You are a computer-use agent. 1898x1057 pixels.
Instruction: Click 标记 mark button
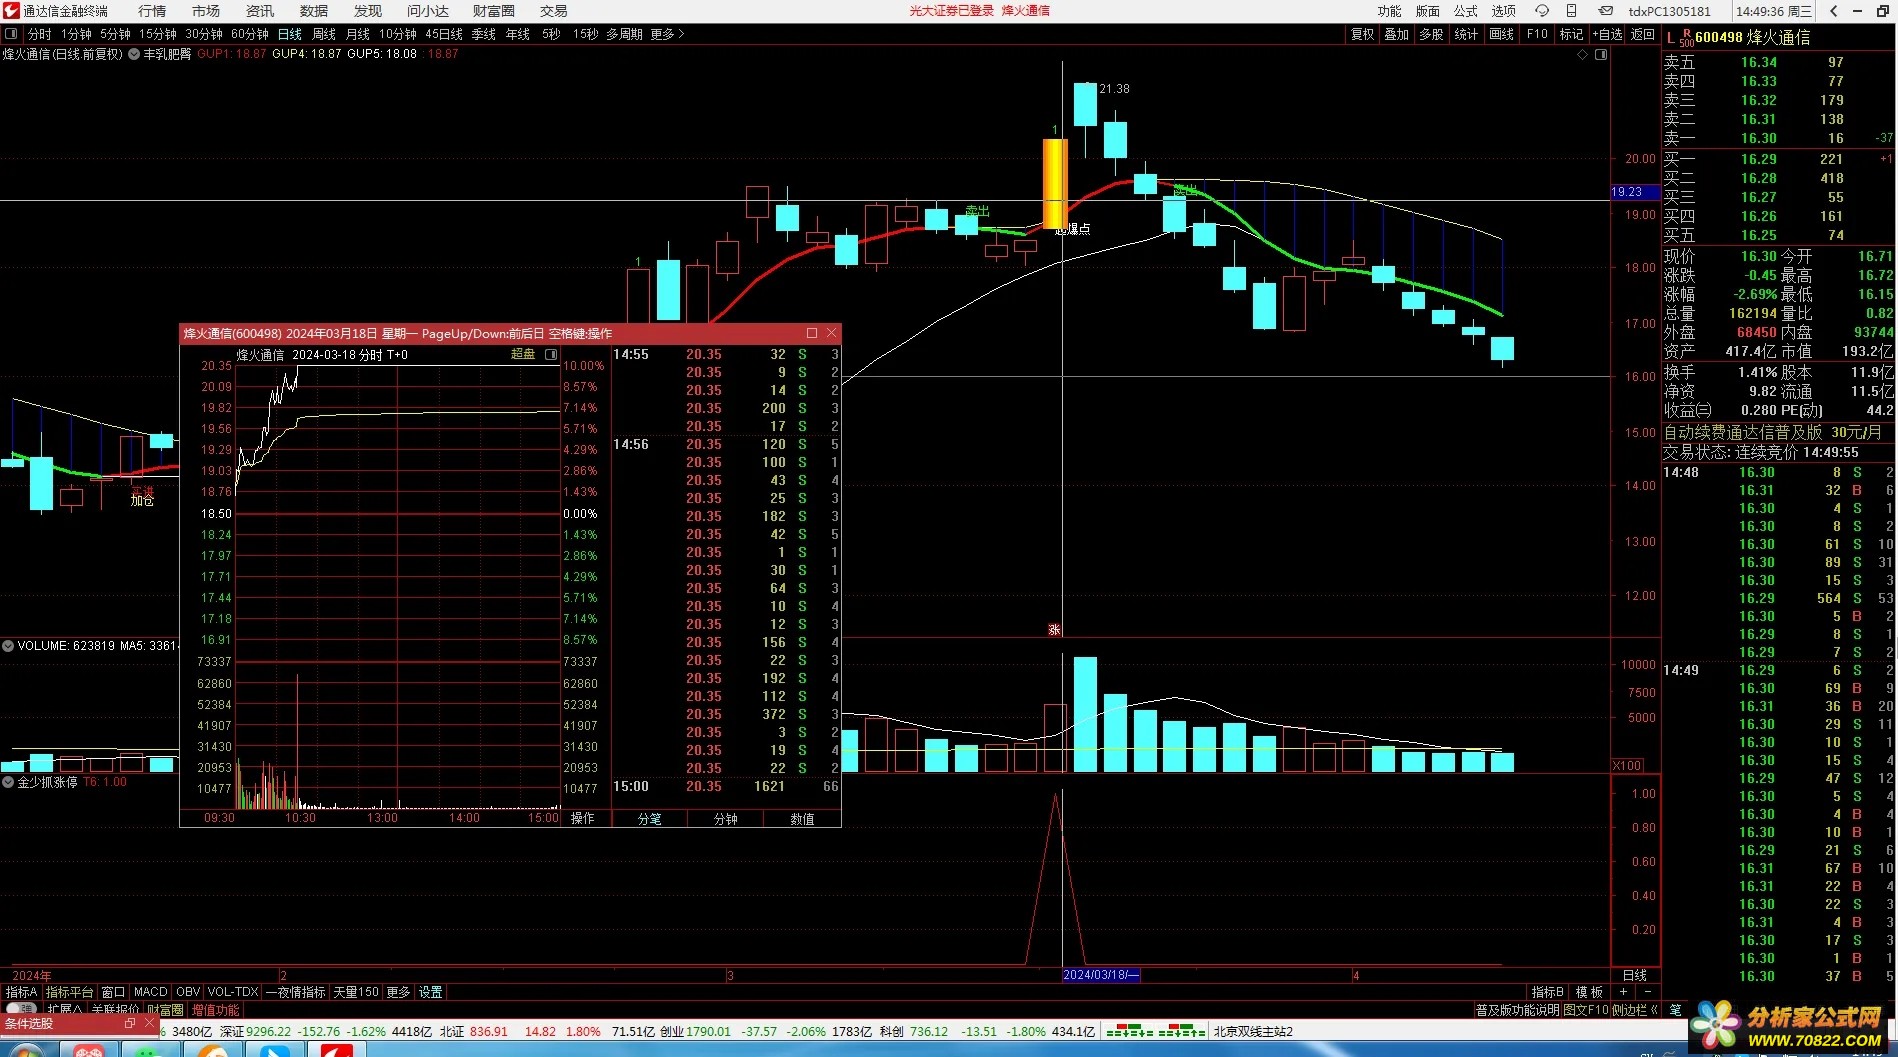point(1571,34)
